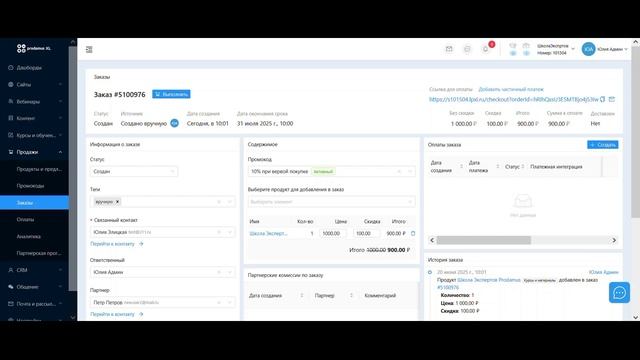Click the Создать button in Оплаты заказа
This screenshot has height=360, width=640.
coord(603,145)
